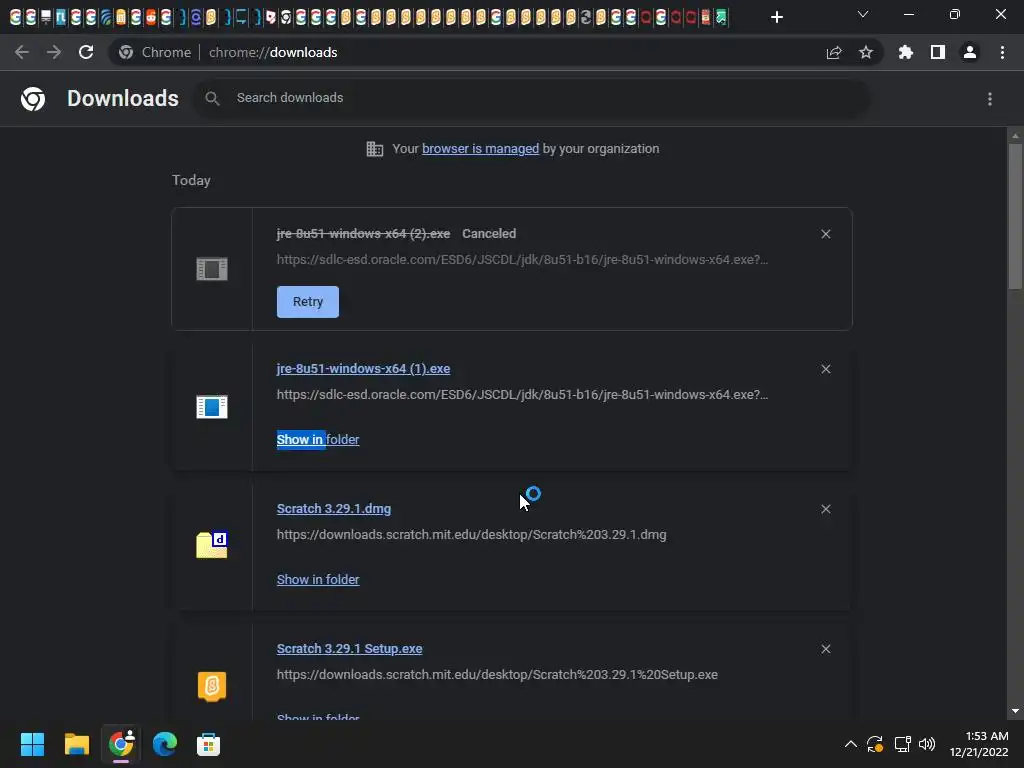Show hidden system tray icons
The width and height of the screenshot is (1024, 768).
[x=850, y=744]
